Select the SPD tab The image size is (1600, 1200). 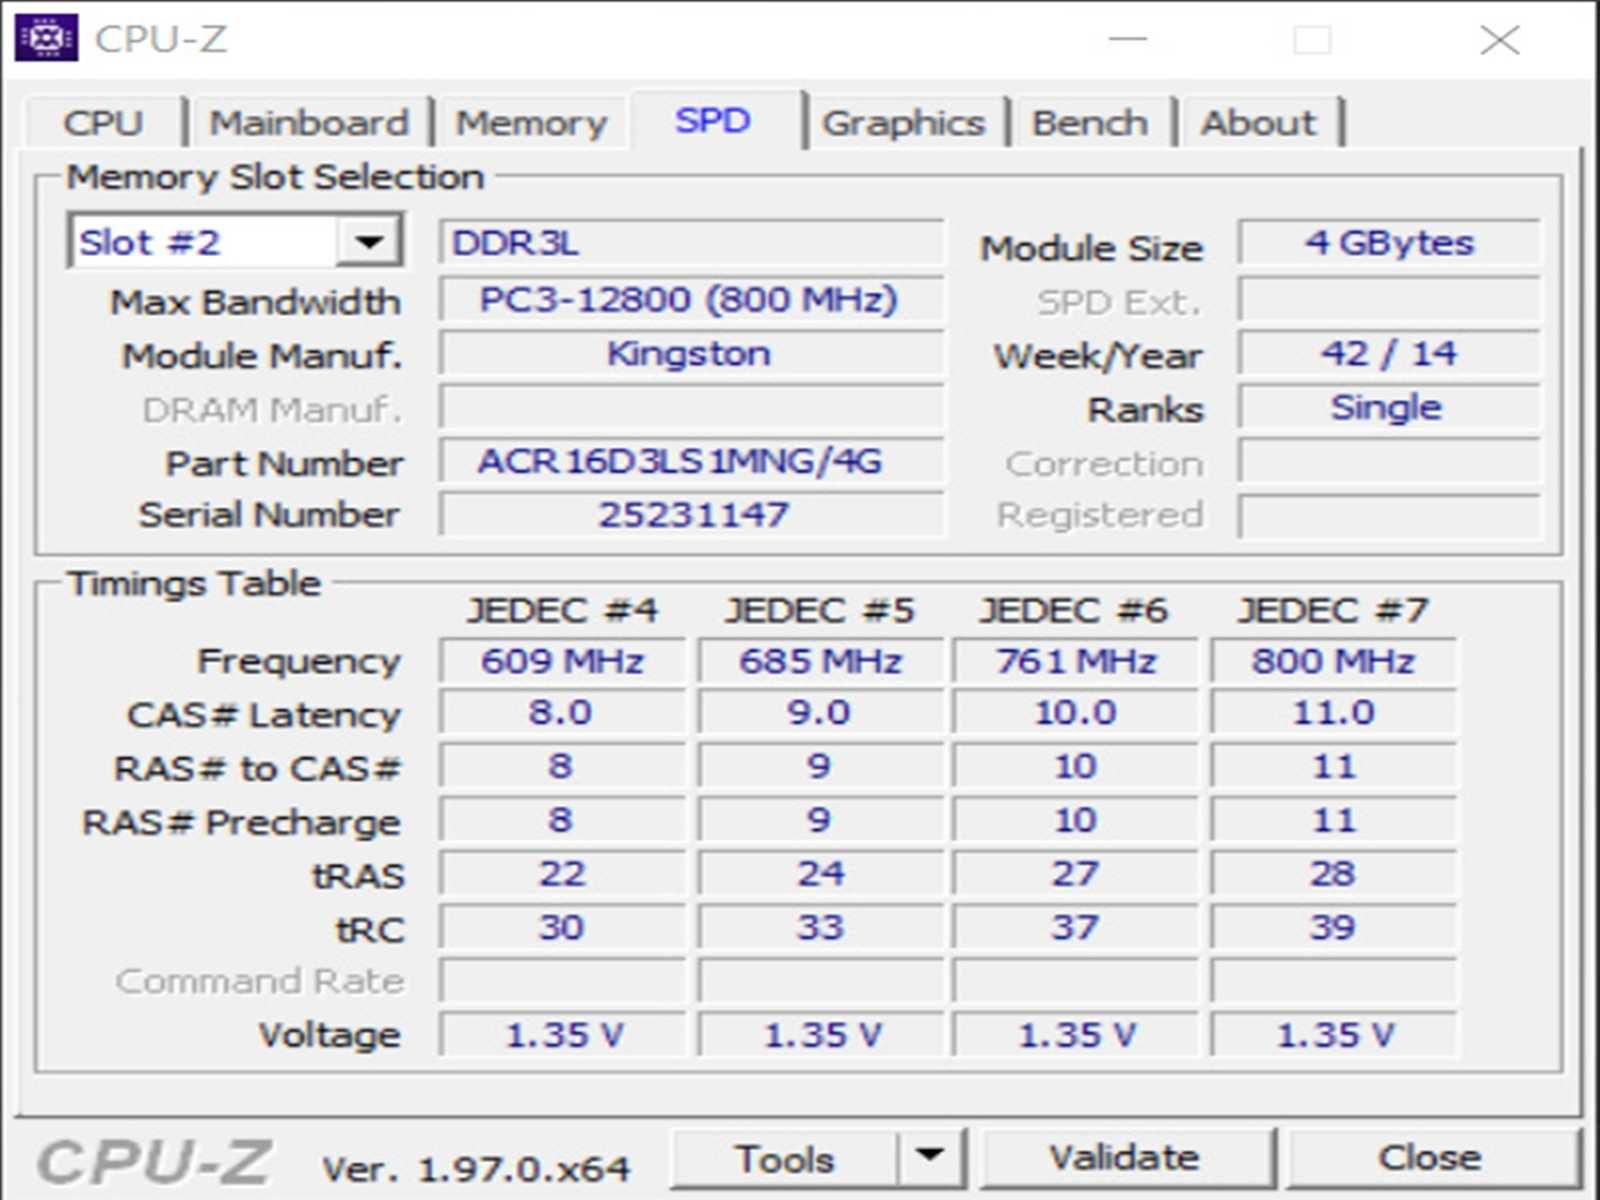click(x=713, y=120)
